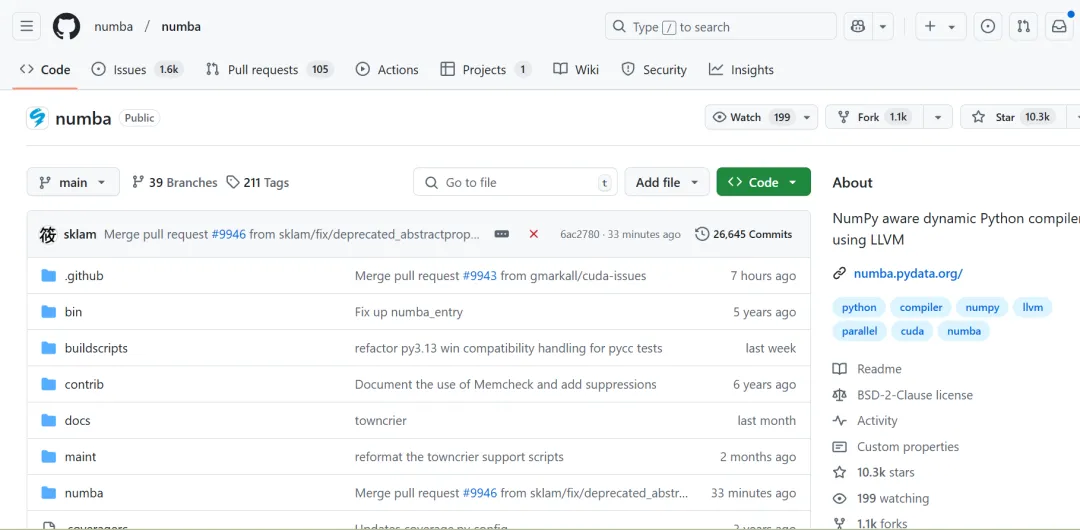The image size is (1080, 530).
Task: Open the Projects tab
Action: (486, 70)
